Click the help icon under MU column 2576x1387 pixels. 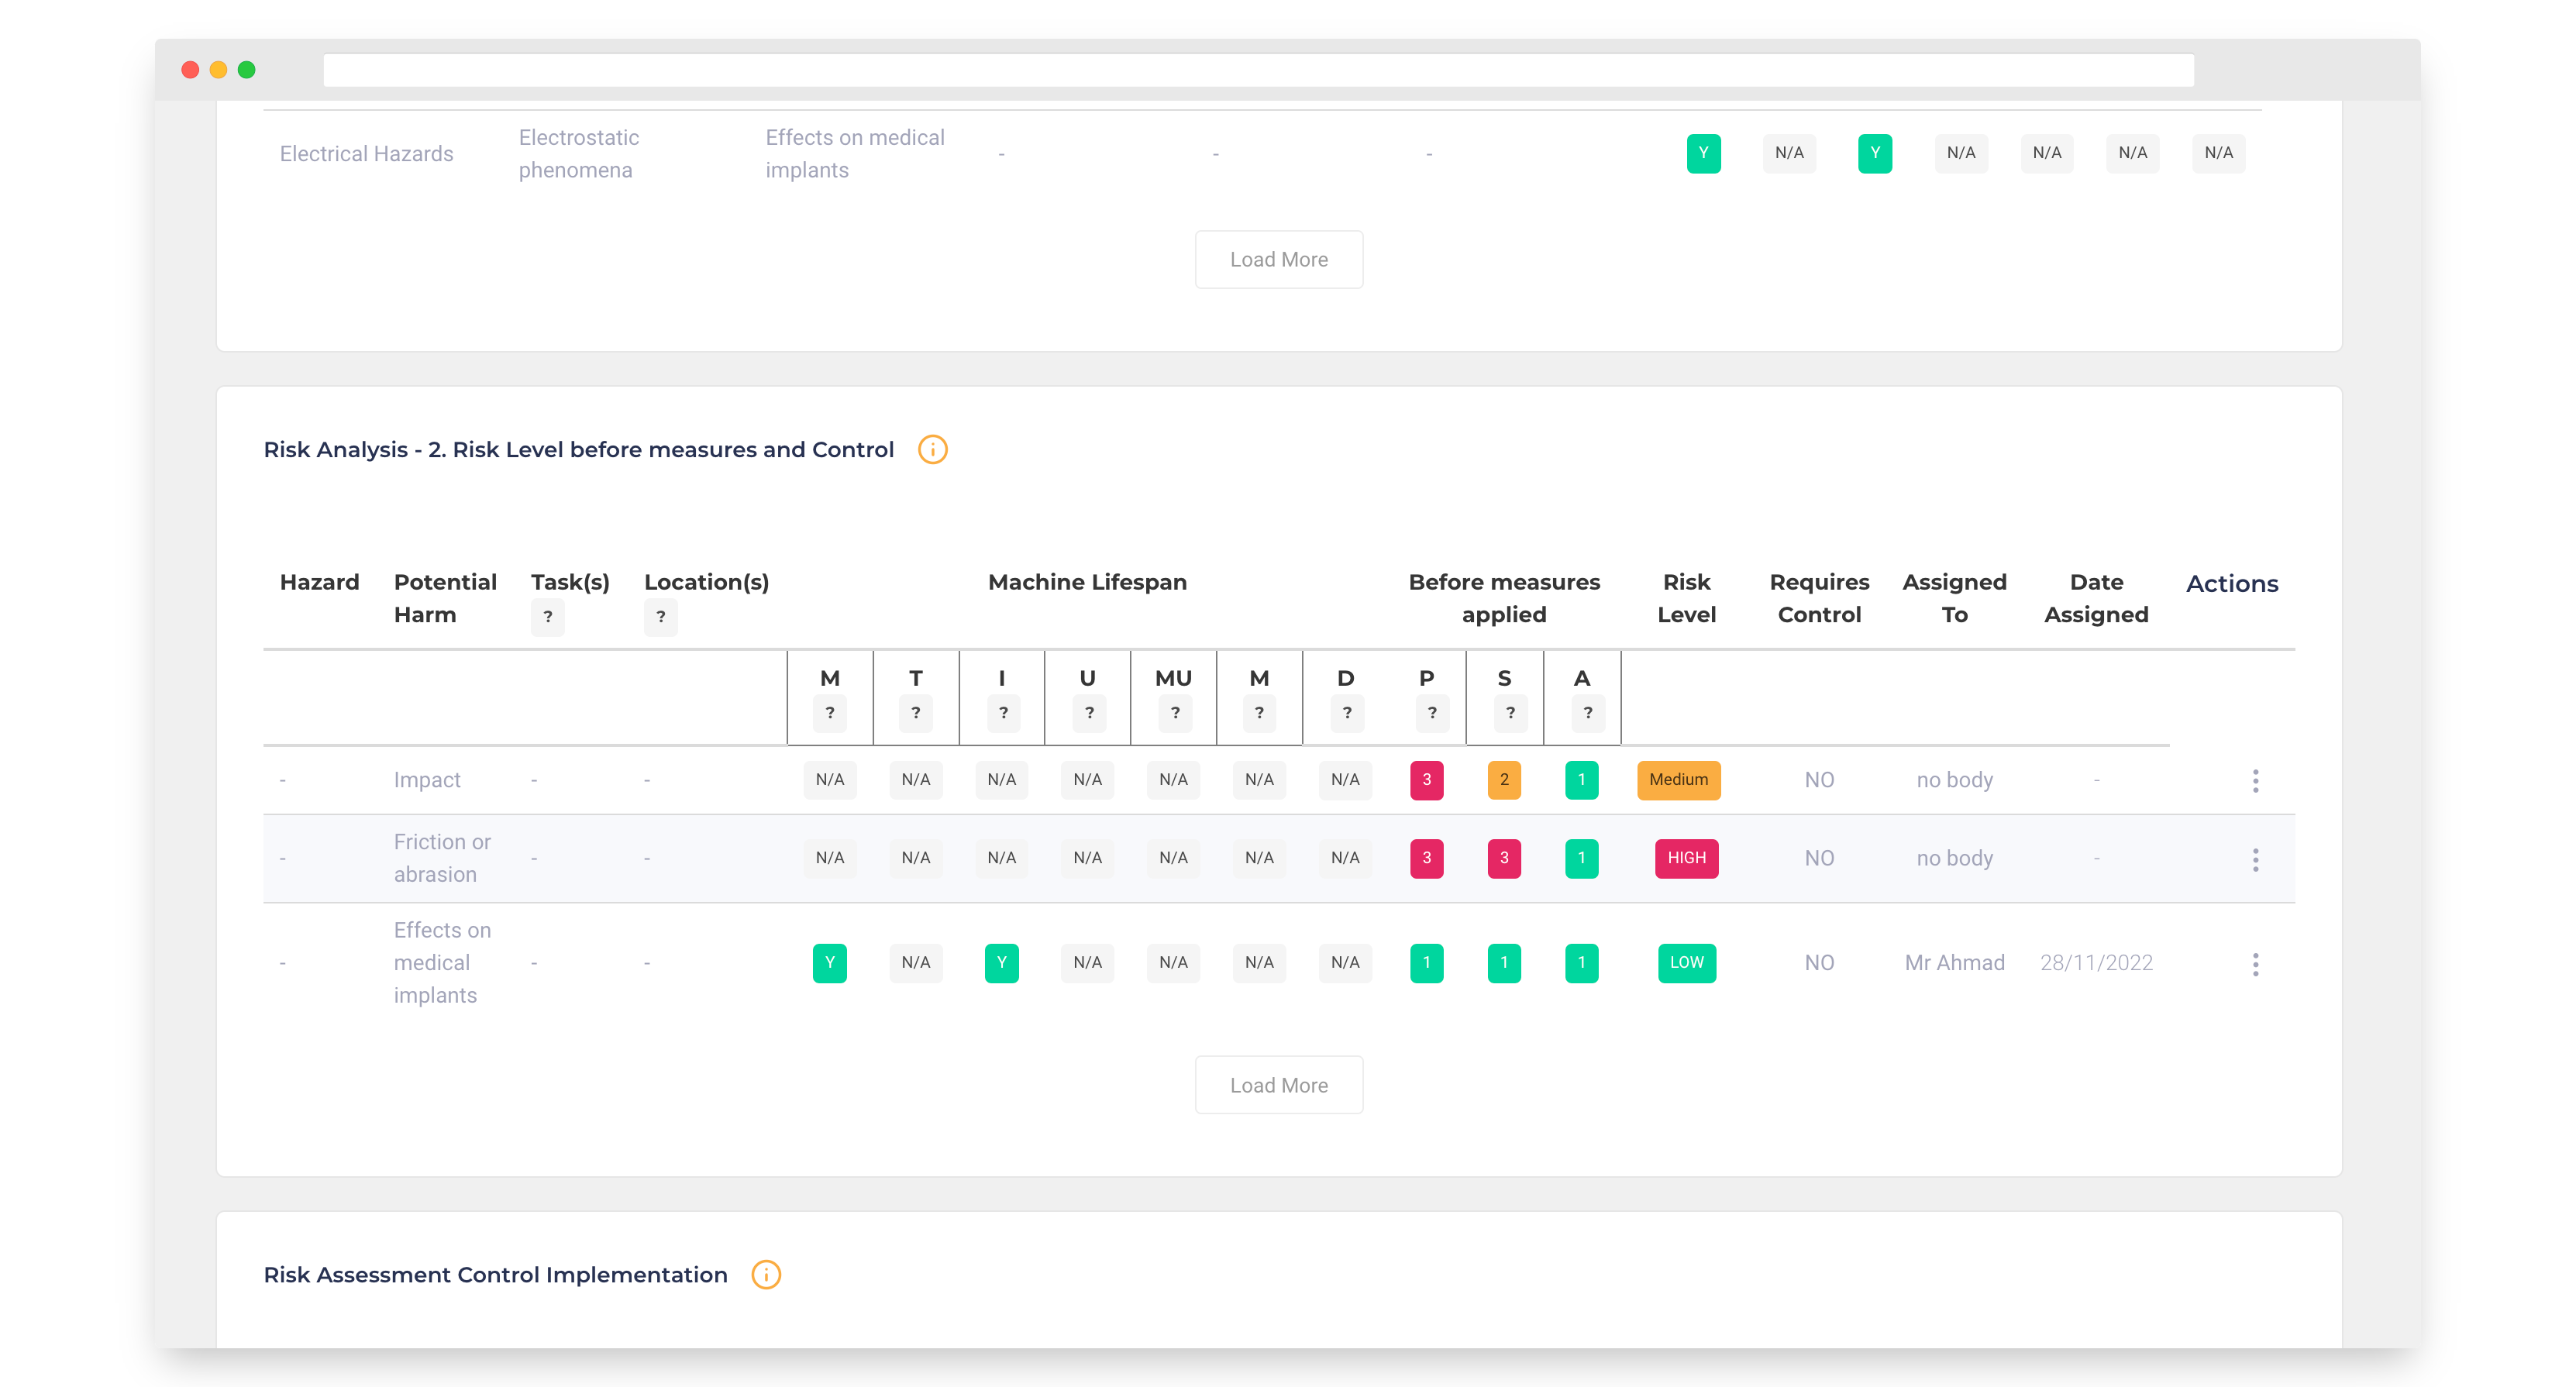point(1174,713)
